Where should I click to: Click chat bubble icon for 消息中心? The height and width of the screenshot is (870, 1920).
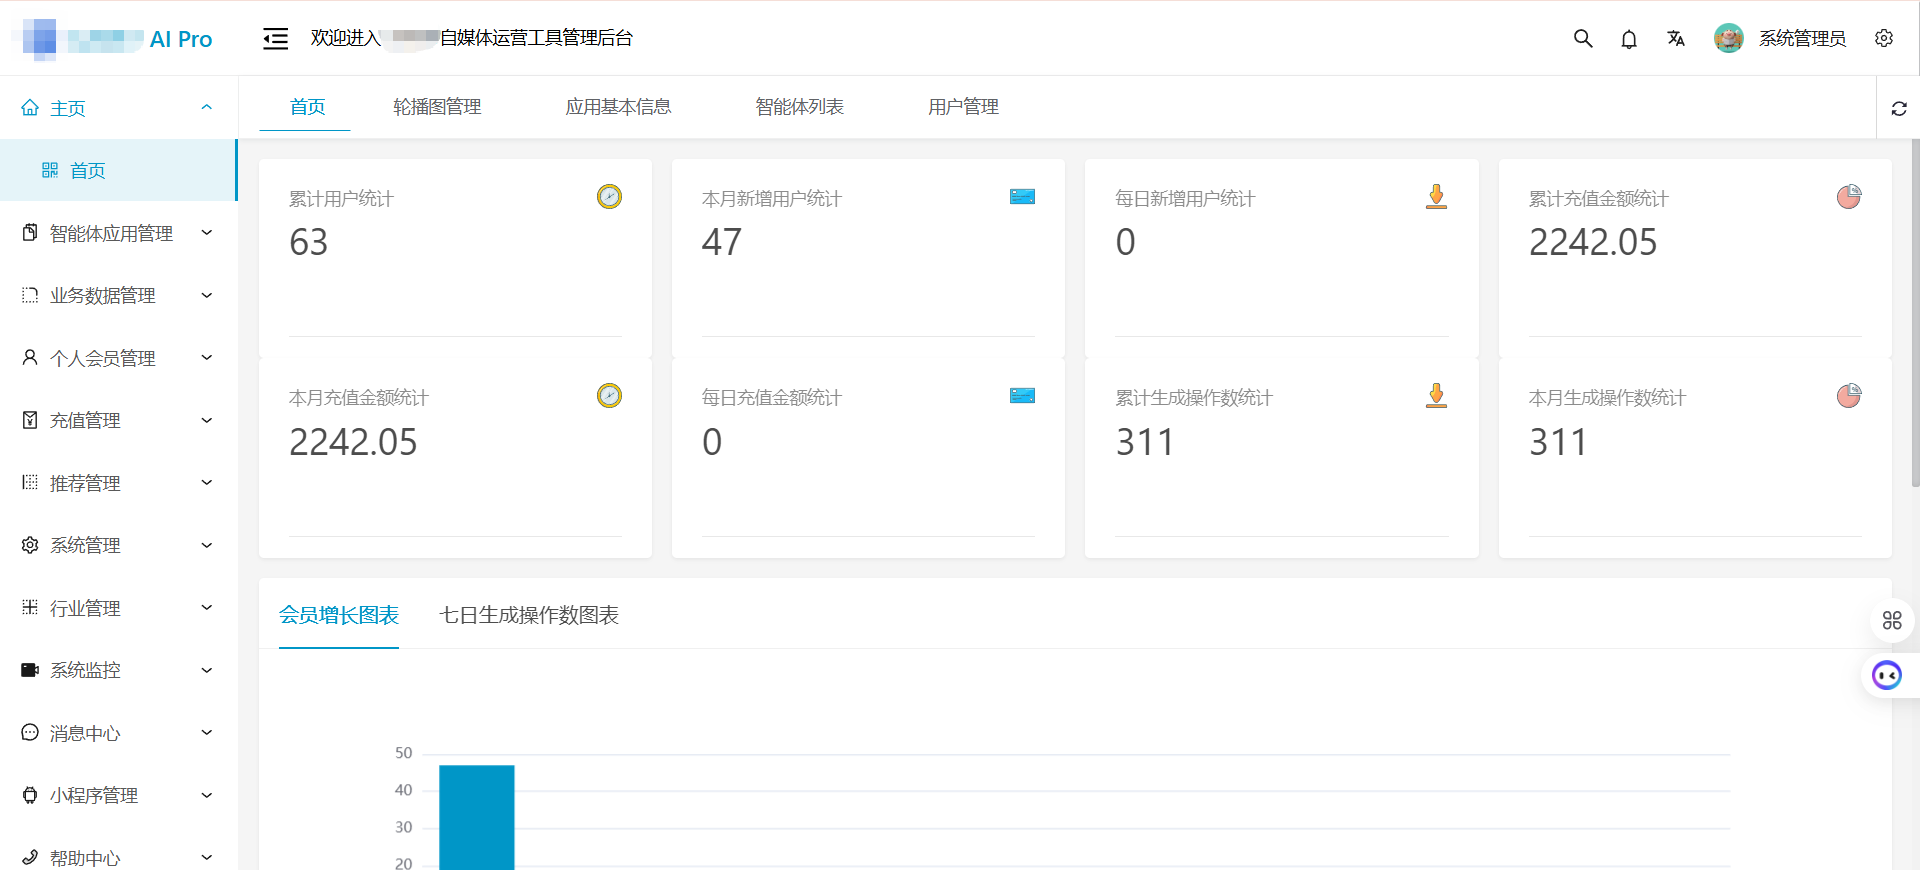[x=30, y=732]
